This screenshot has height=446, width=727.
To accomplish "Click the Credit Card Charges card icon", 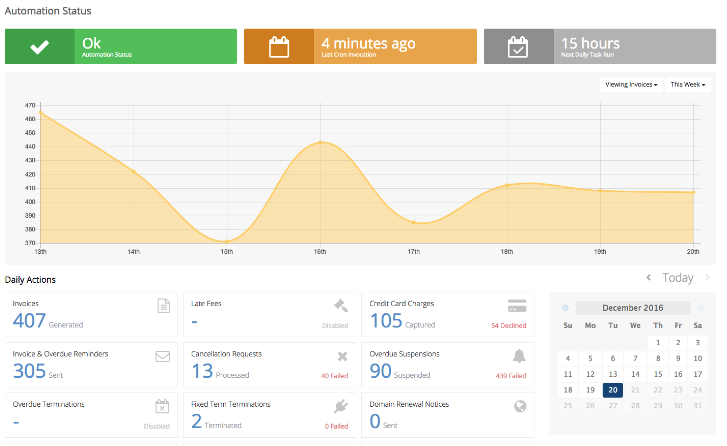I will tap(517, 306).
